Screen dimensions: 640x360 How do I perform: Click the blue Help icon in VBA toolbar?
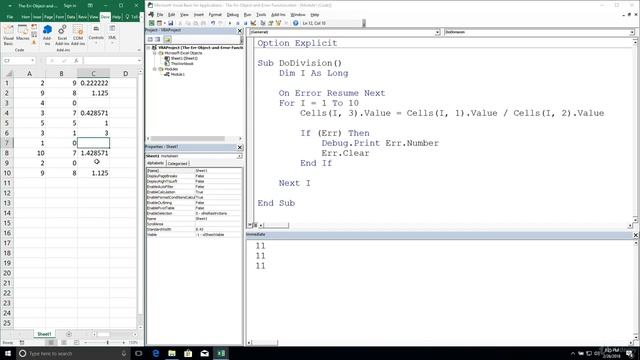tap(296, 23)
